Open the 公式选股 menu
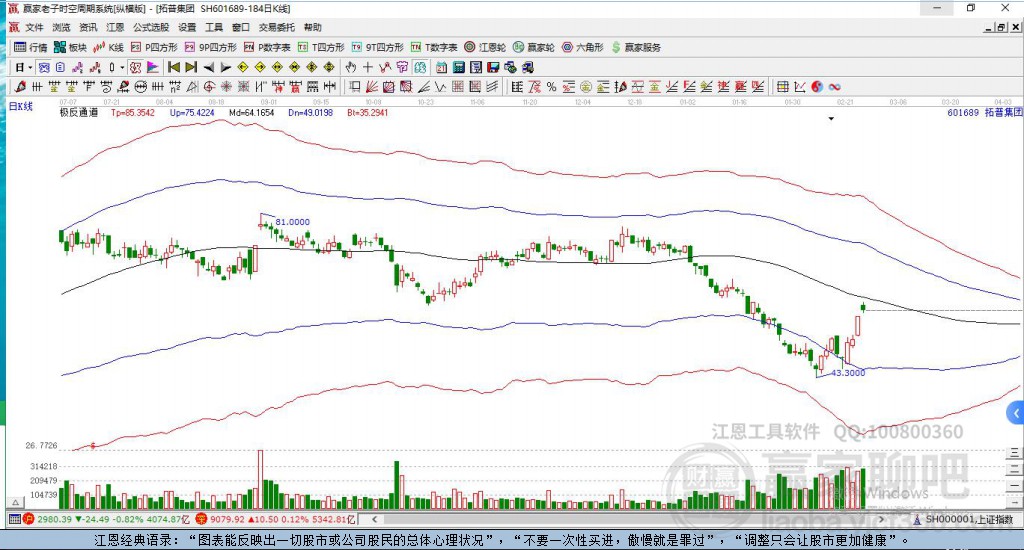 click(x=151, y=27)
